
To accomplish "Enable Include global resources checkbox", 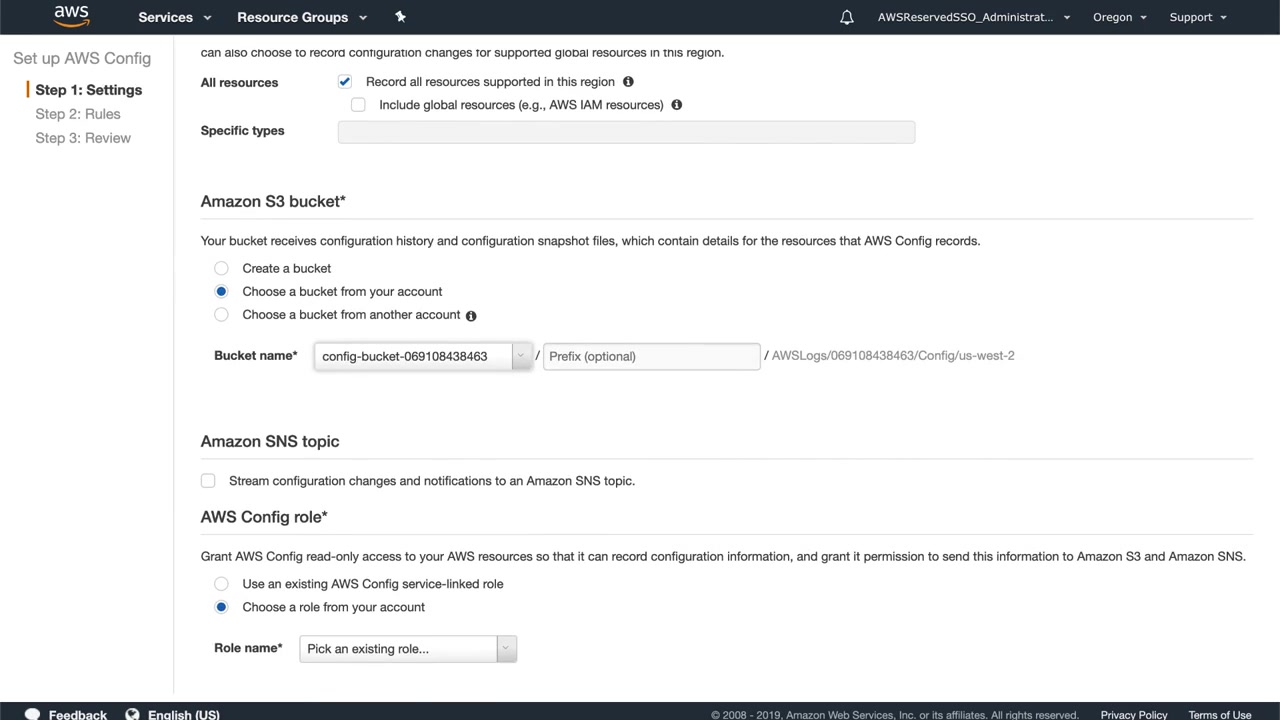I will (x=358, y=105).
